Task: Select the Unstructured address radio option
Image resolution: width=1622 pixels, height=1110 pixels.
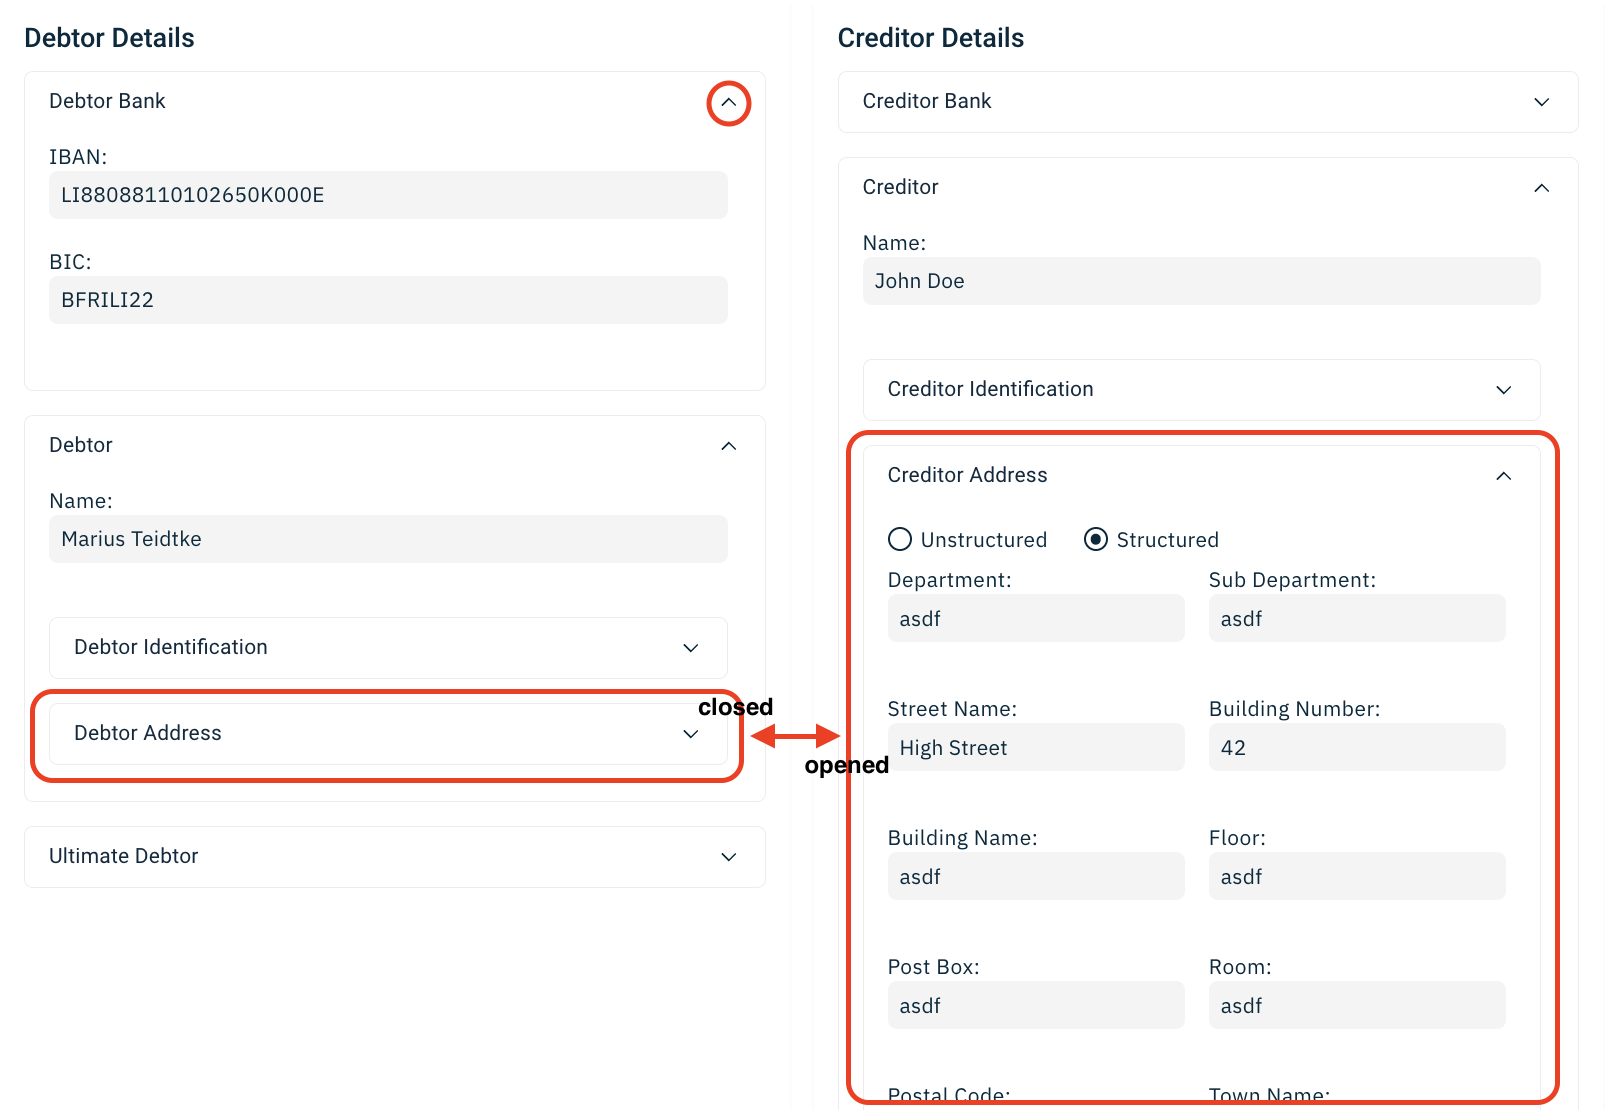Action: (x=900, y=540)
